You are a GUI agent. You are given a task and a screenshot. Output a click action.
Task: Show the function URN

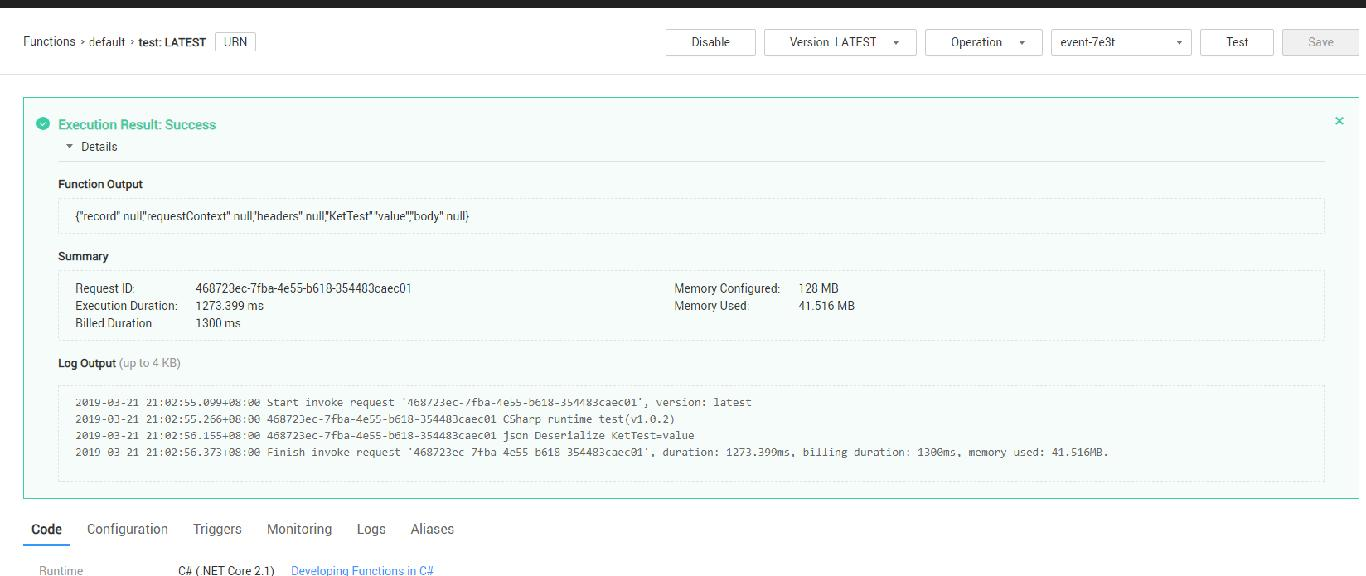[236, 42]
